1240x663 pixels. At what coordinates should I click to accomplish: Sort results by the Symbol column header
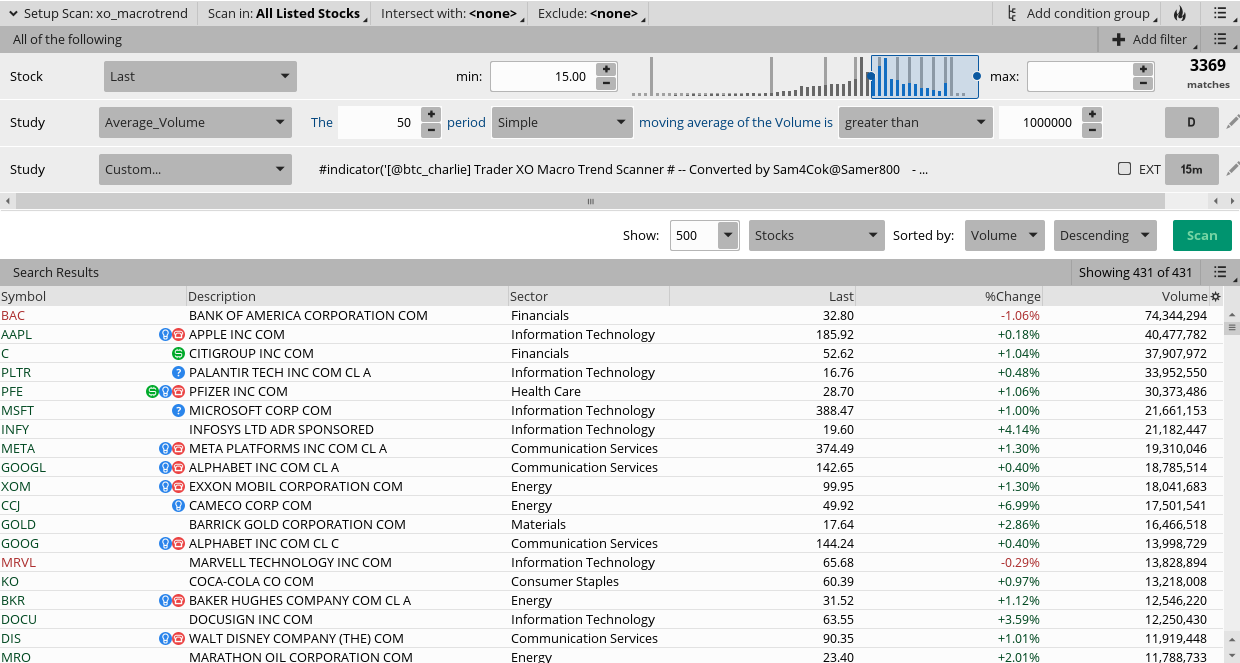[93, 296]
